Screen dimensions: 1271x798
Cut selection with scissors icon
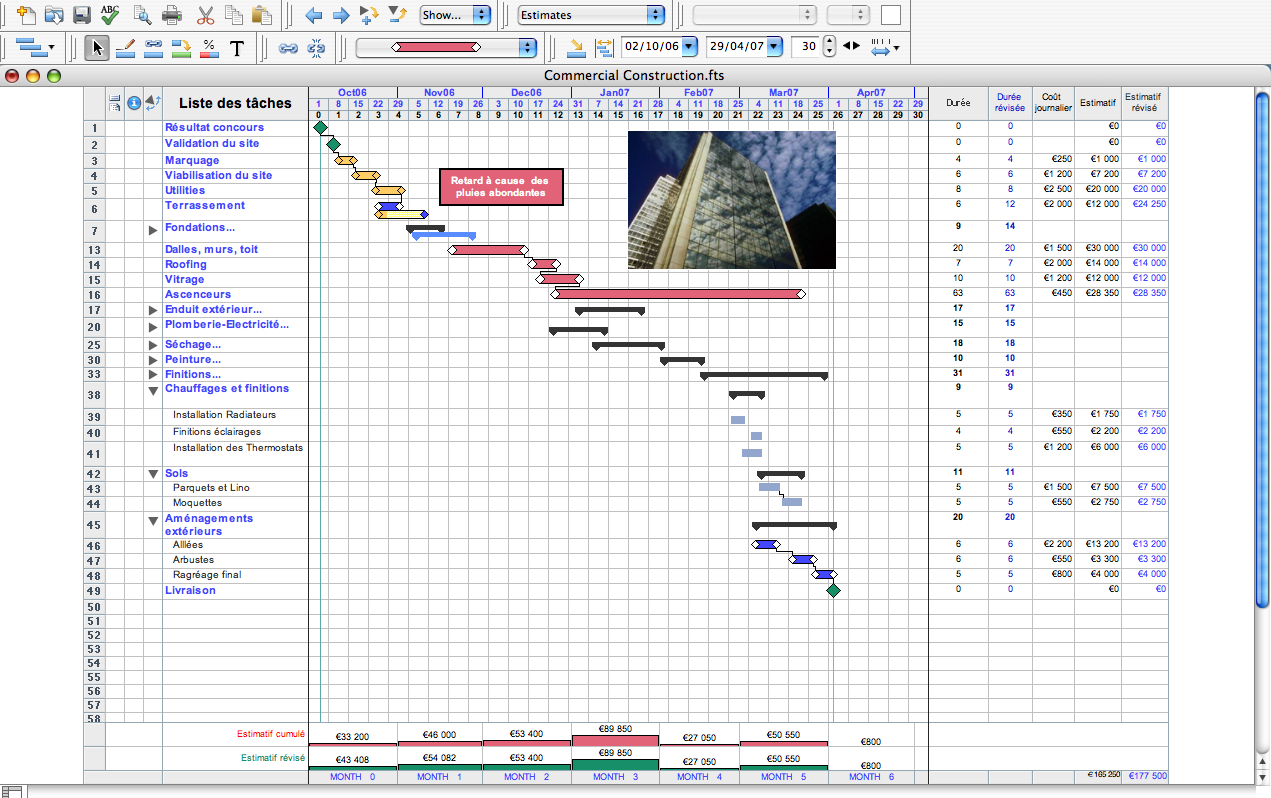coord(206,15)
